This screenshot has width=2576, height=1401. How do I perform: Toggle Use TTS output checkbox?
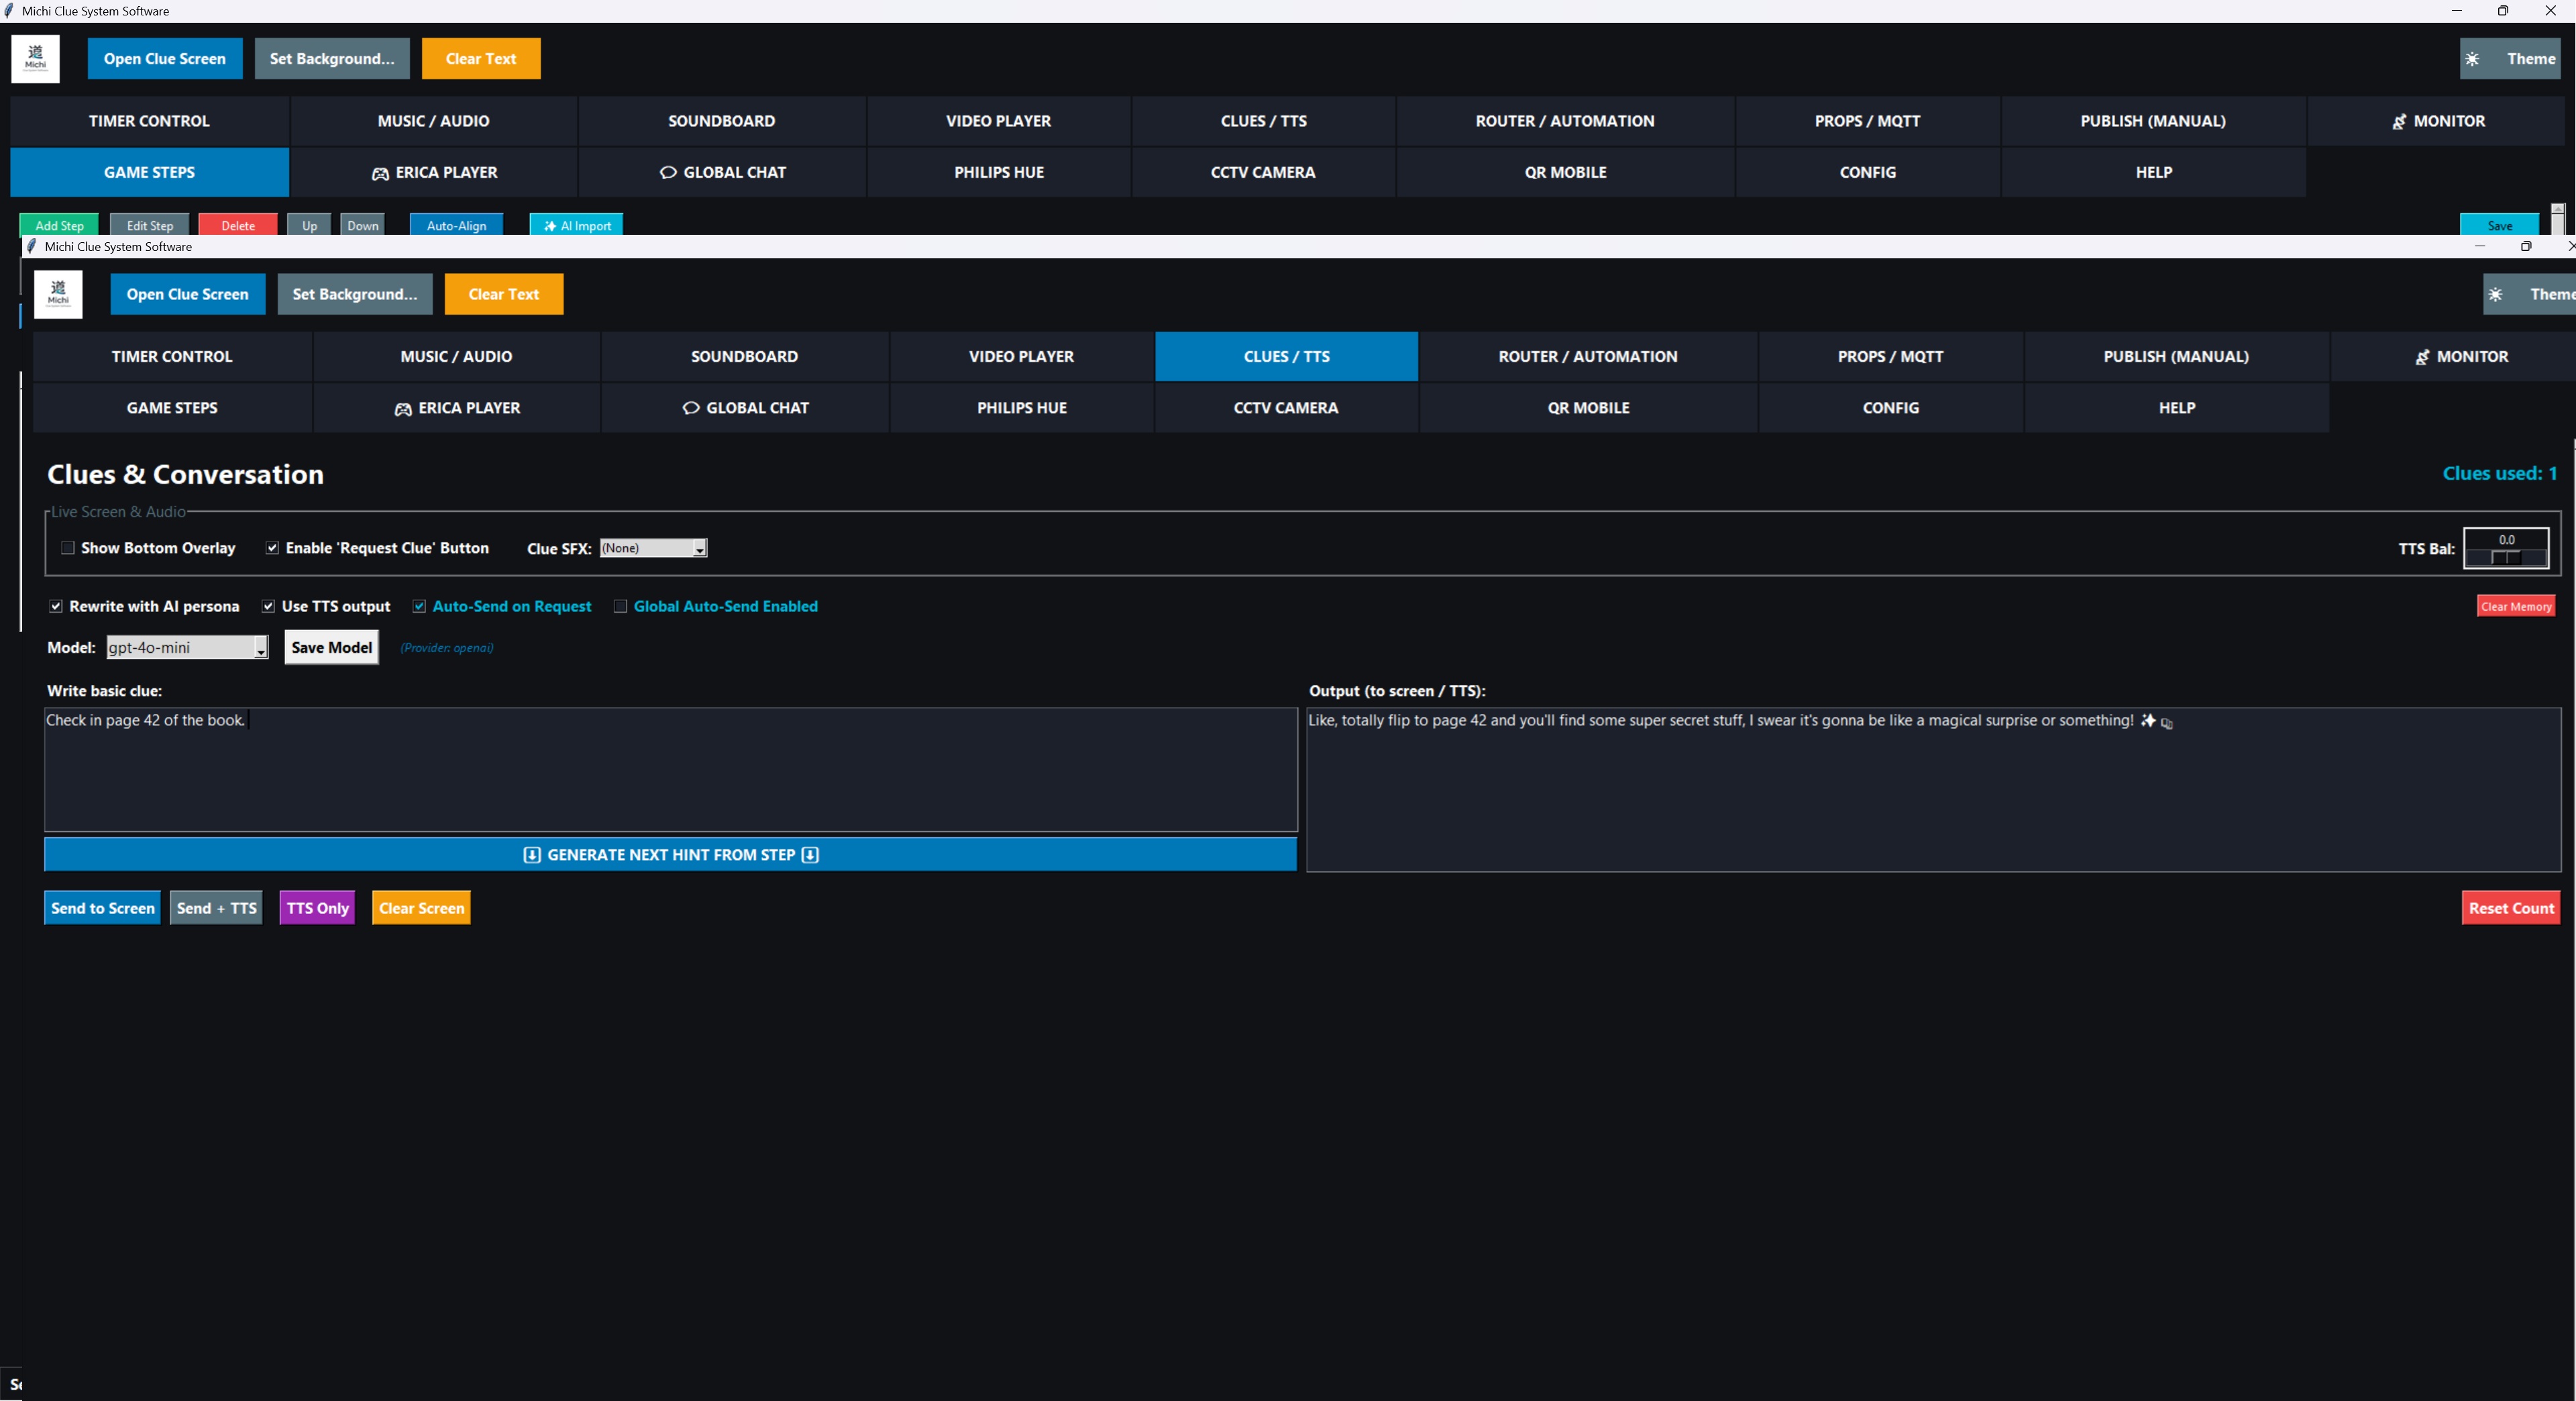(x=268, y=606)
